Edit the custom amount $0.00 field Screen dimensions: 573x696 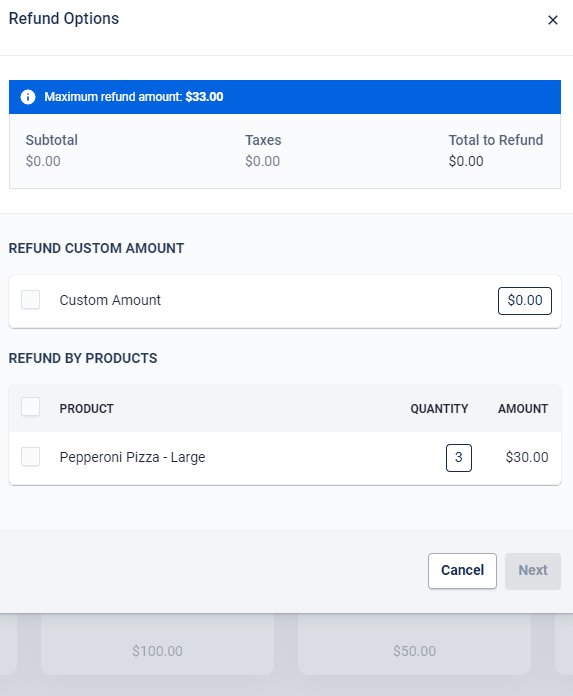point(525,301)
